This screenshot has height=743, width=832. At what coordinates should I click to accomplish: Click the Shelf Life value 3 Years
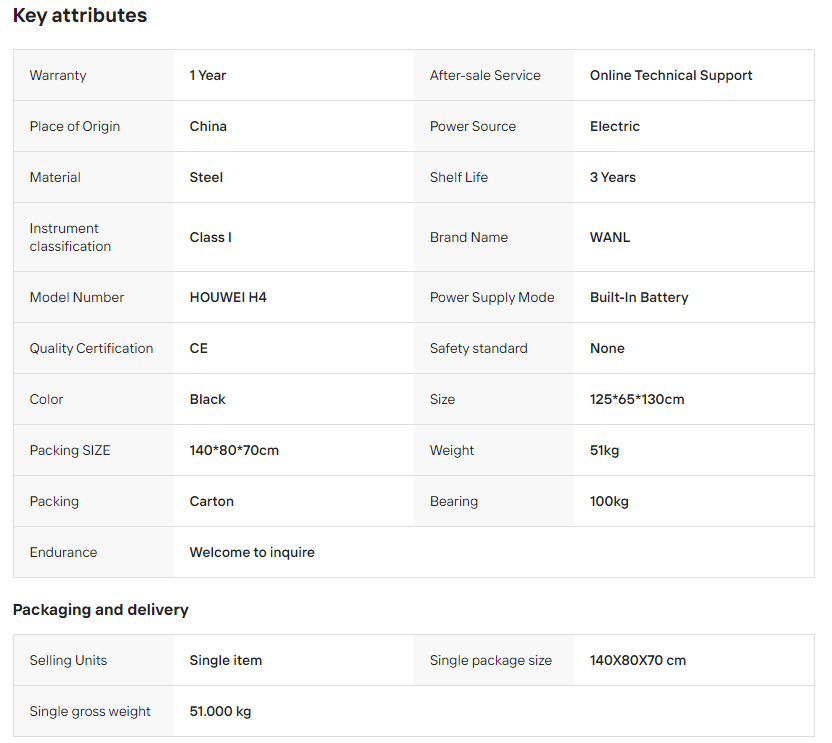[613, 177]
